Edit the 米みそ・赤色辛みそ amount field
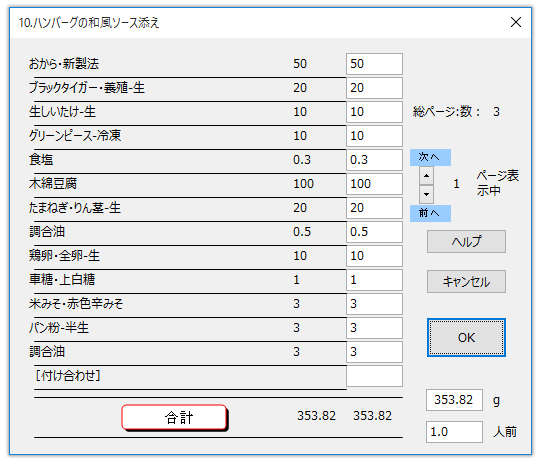Viewport: 540px width, 462px height. click(374, 304)
